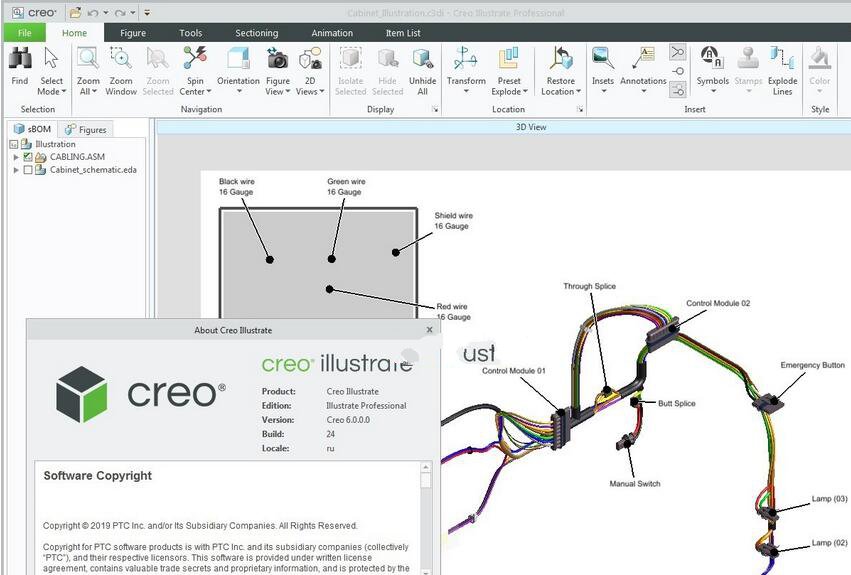Open the Spin Center tool
This screenshot has width=851, height=575.
[x=194, y=61]
